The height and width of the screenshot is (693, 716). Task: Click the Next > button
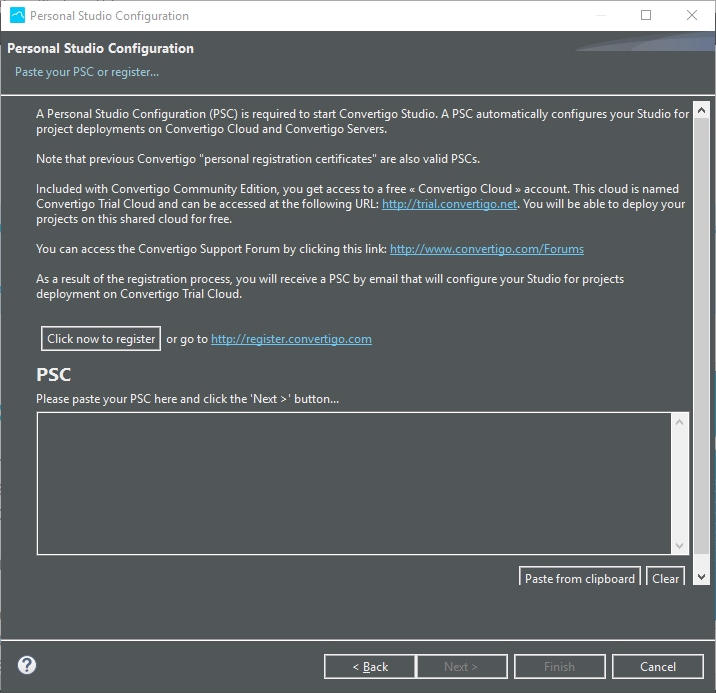pos(460,667)
